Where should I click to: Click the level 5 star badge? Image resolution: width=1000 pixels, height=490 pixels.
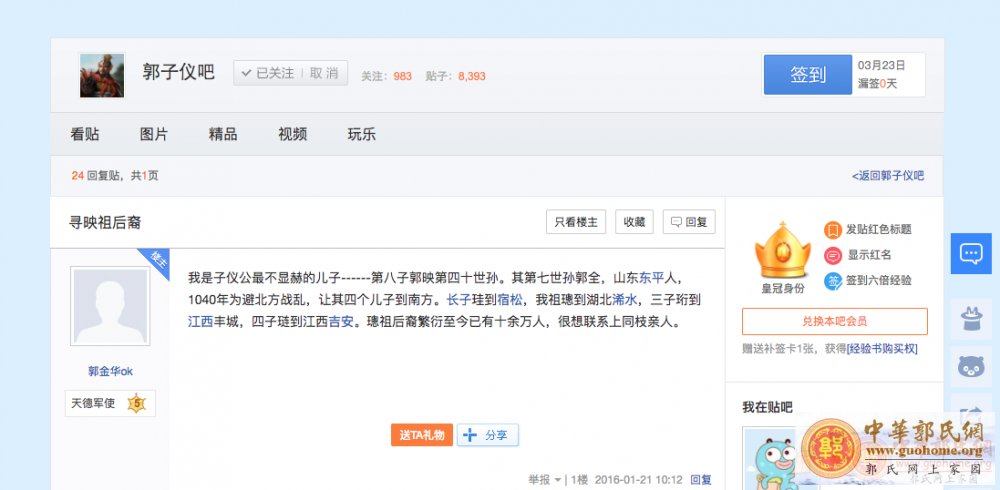coord(137,404)
